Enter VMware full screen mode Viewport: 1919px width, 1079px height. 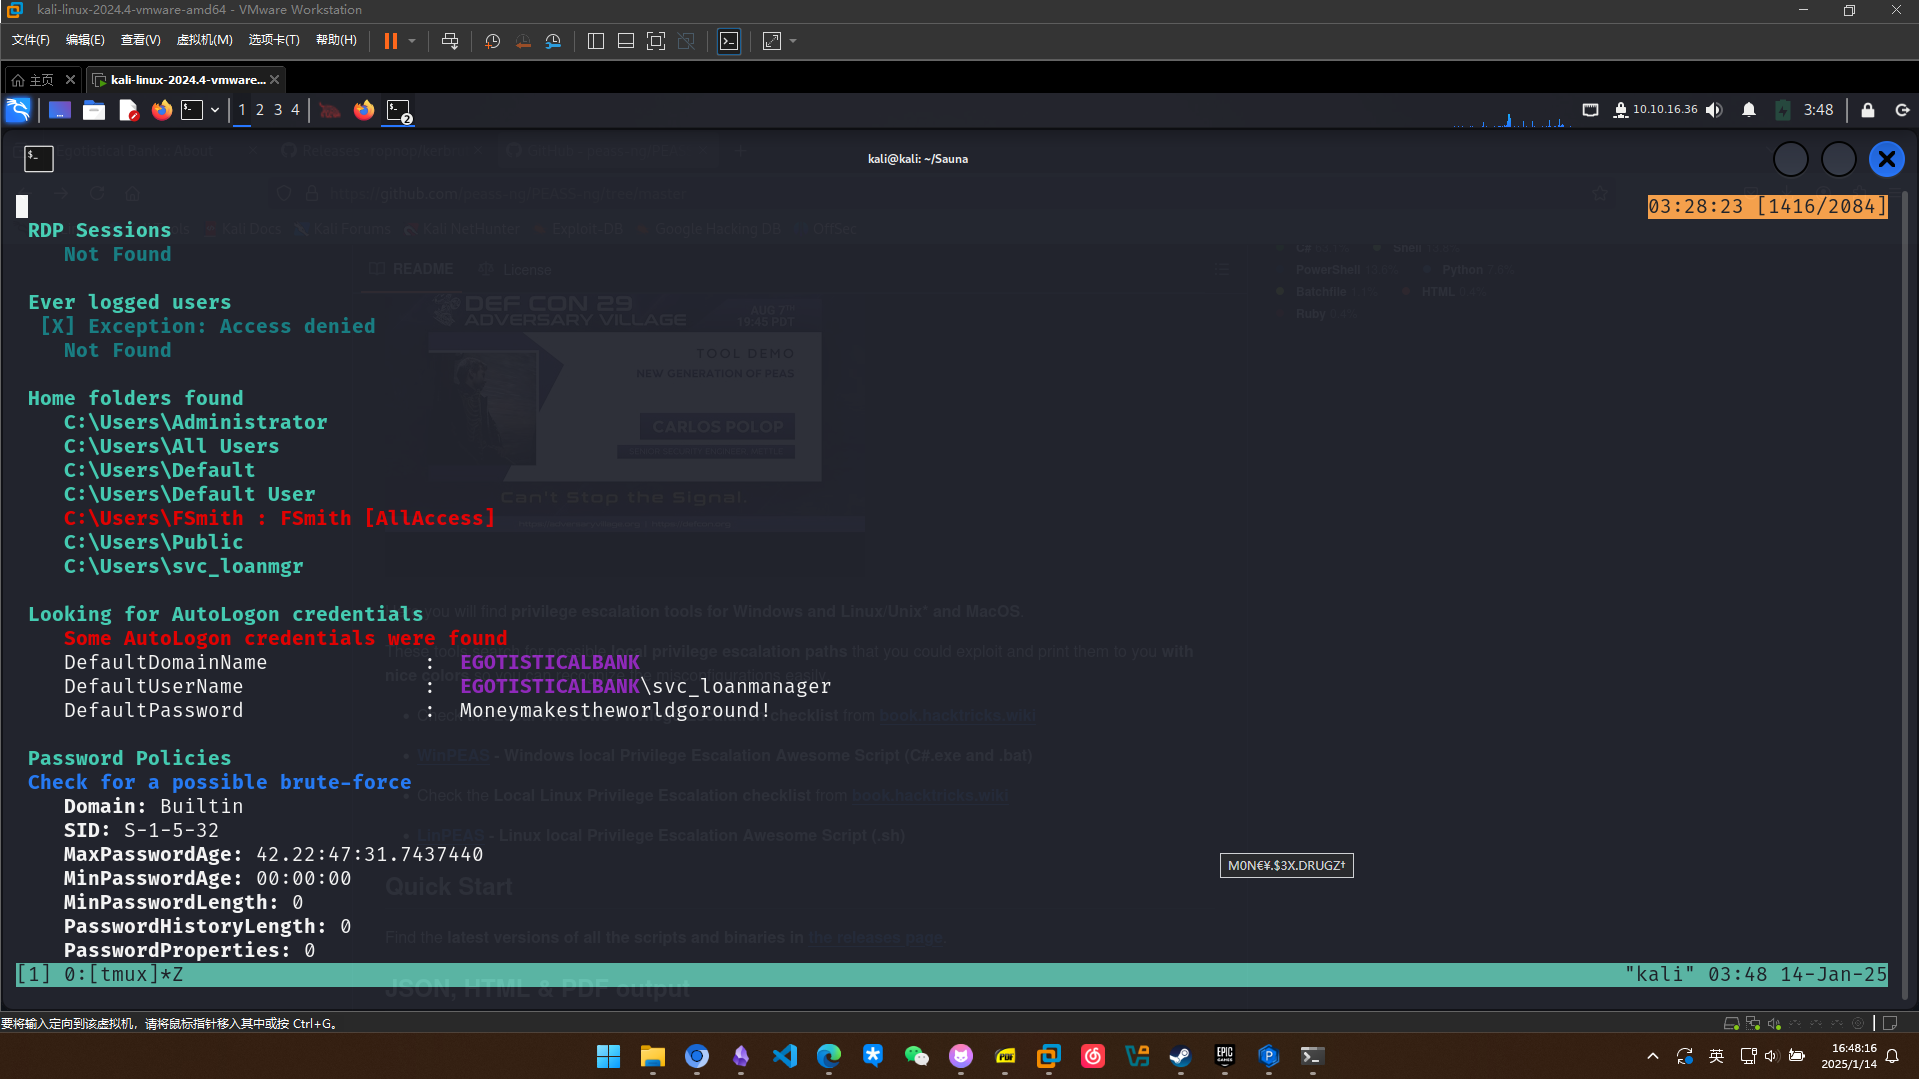pos(655,41)
